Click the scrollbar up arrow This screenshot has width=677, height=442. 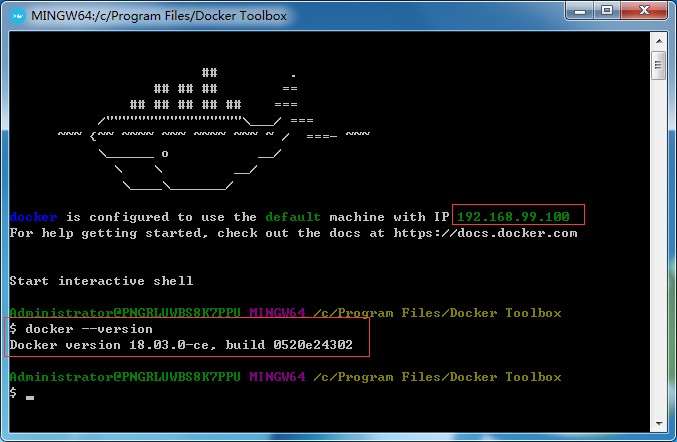659,41
